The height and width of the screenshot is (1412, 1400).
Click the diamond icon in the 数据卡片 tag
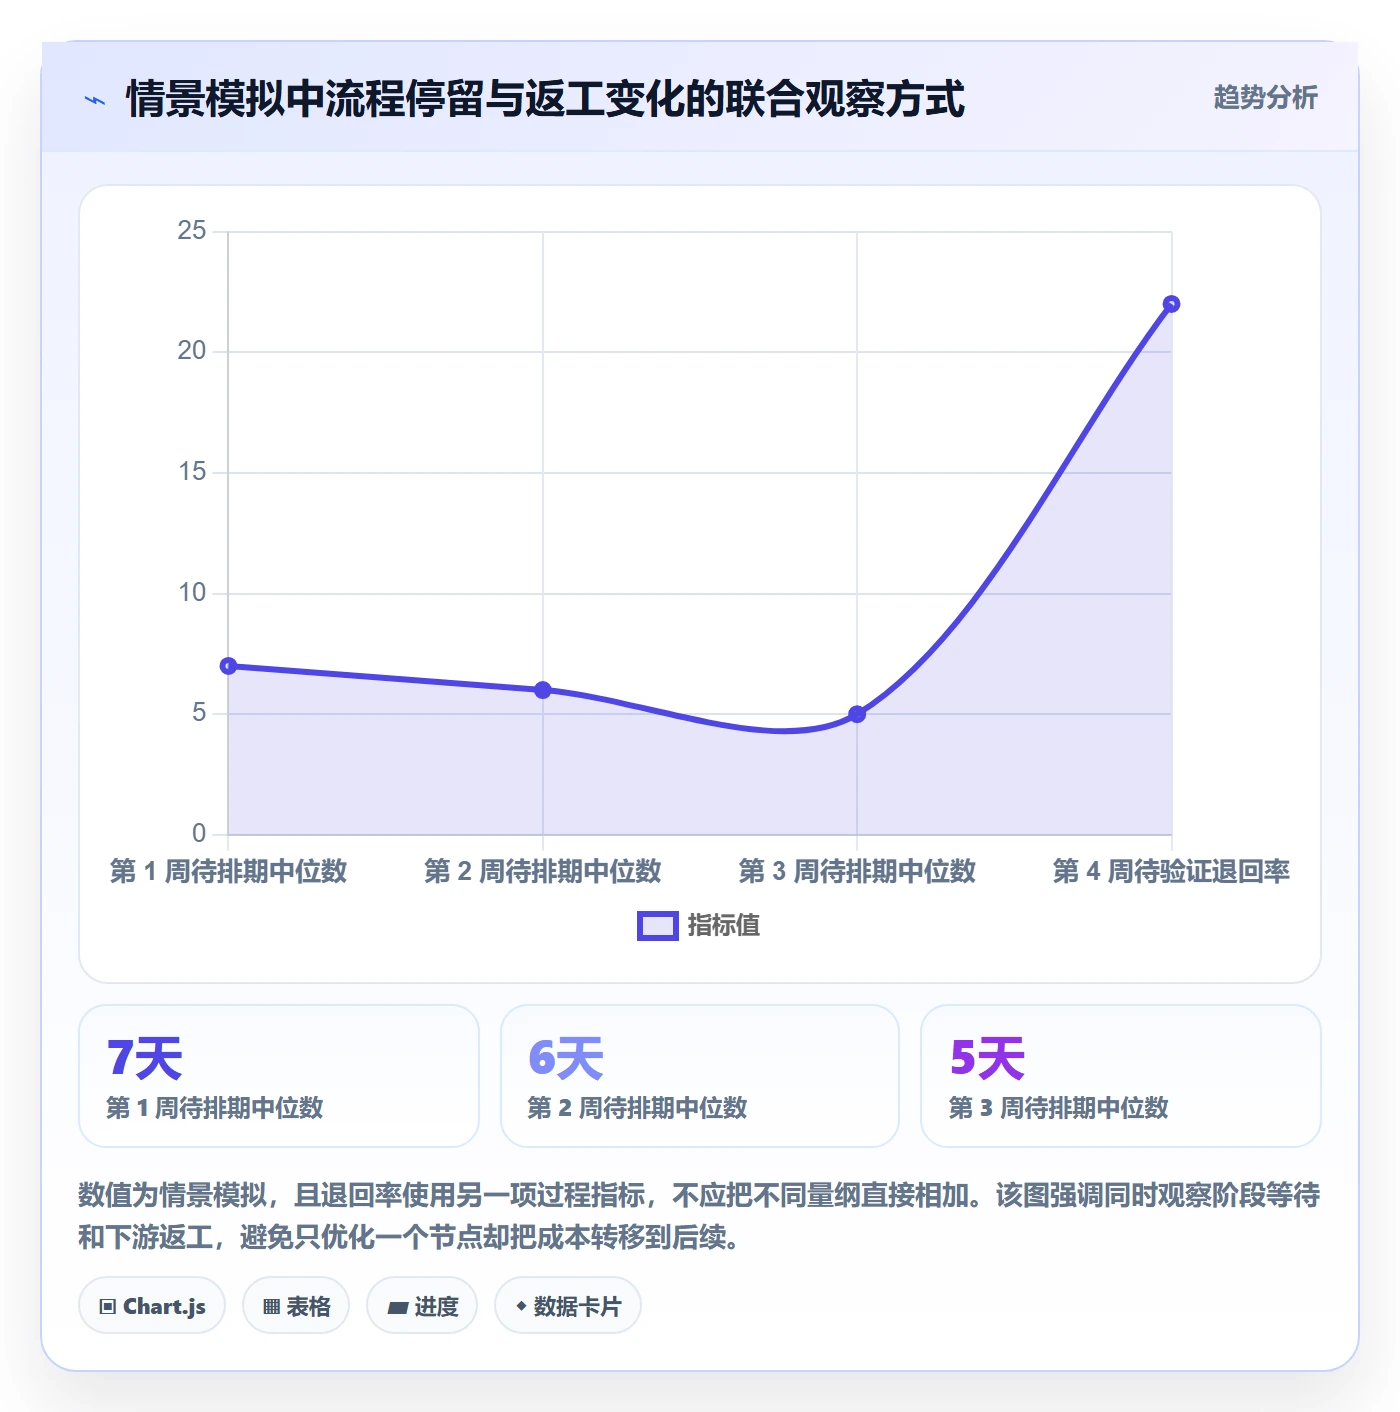521,1306
